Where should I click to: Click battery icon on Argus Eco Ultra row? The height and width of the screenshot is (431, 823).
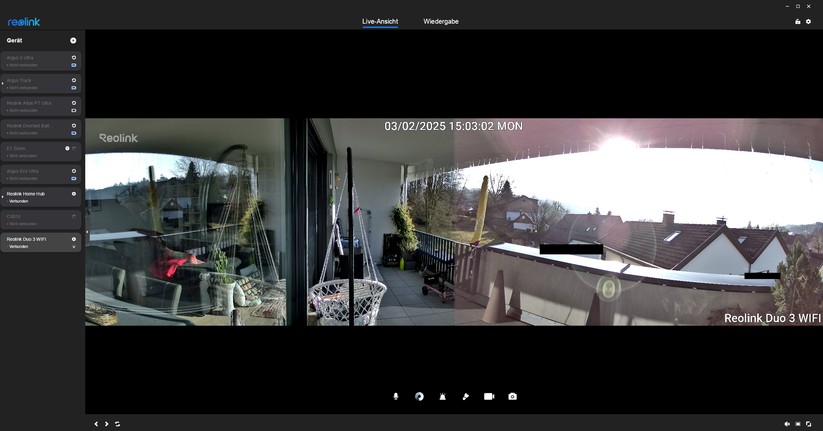click(73, 179)
